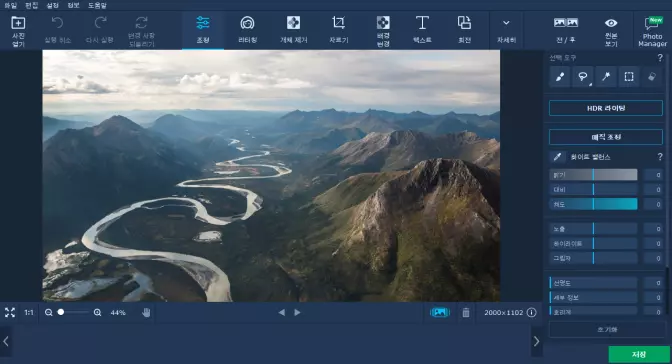
Task: Open the 설정 menu
Action: pyautogui.click(x=52, y=5)
